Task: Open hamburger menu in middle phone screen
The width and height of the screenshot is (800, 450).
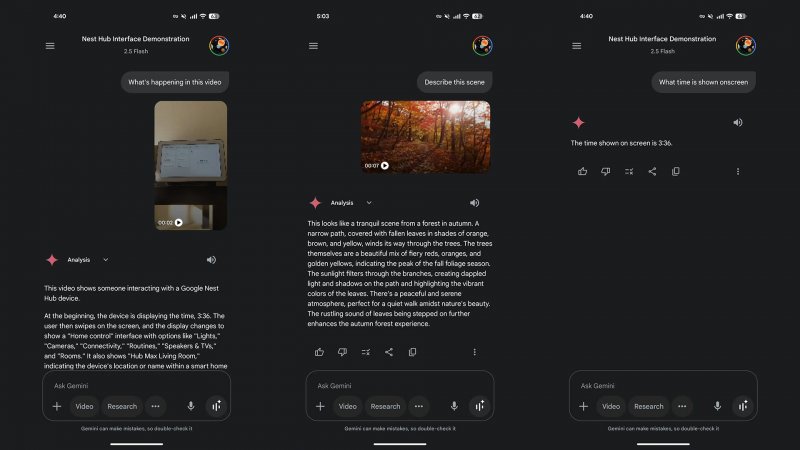Action: click(313, 46)
